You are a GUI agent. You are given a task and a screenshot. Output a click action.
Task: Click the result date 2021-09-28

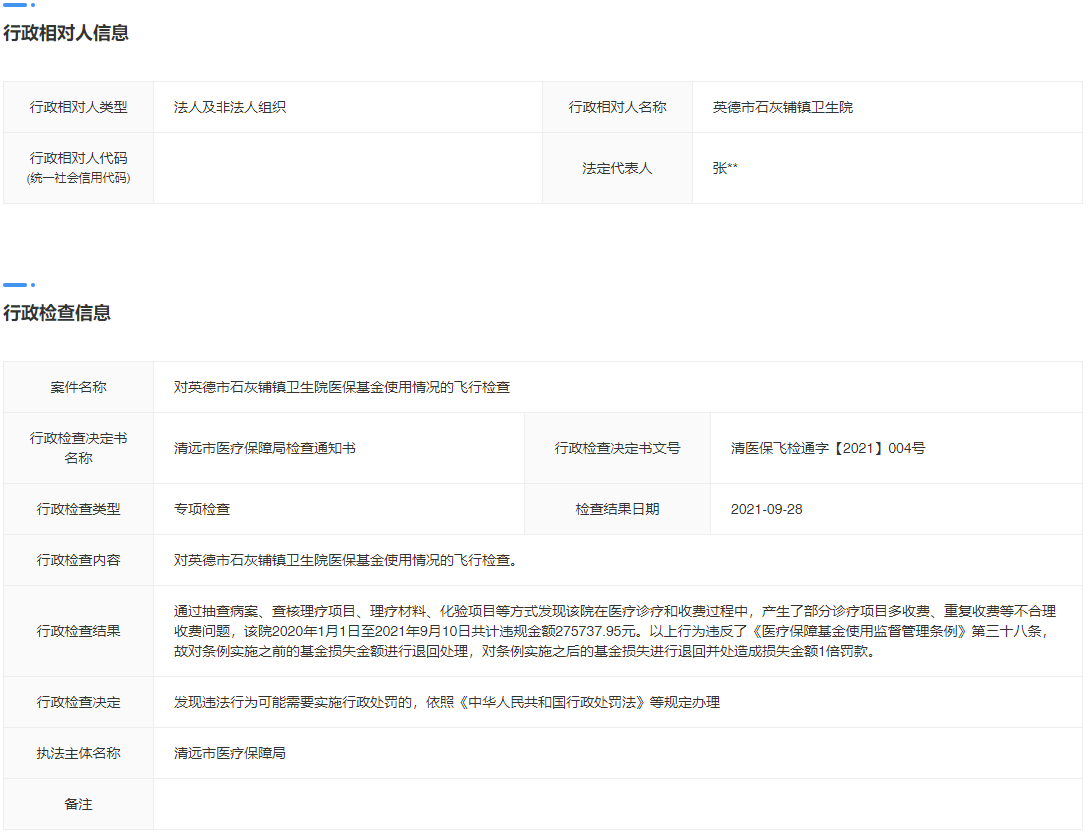766,509
